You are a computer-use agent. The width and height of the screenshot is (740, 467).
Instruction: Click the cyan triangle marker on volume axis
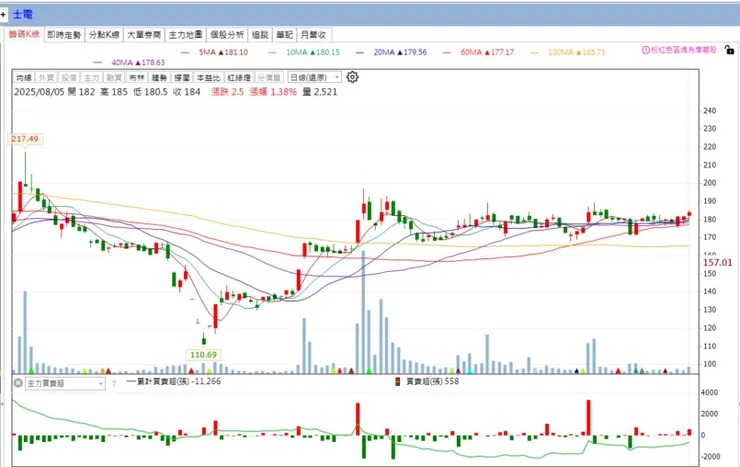click(470, 371)
